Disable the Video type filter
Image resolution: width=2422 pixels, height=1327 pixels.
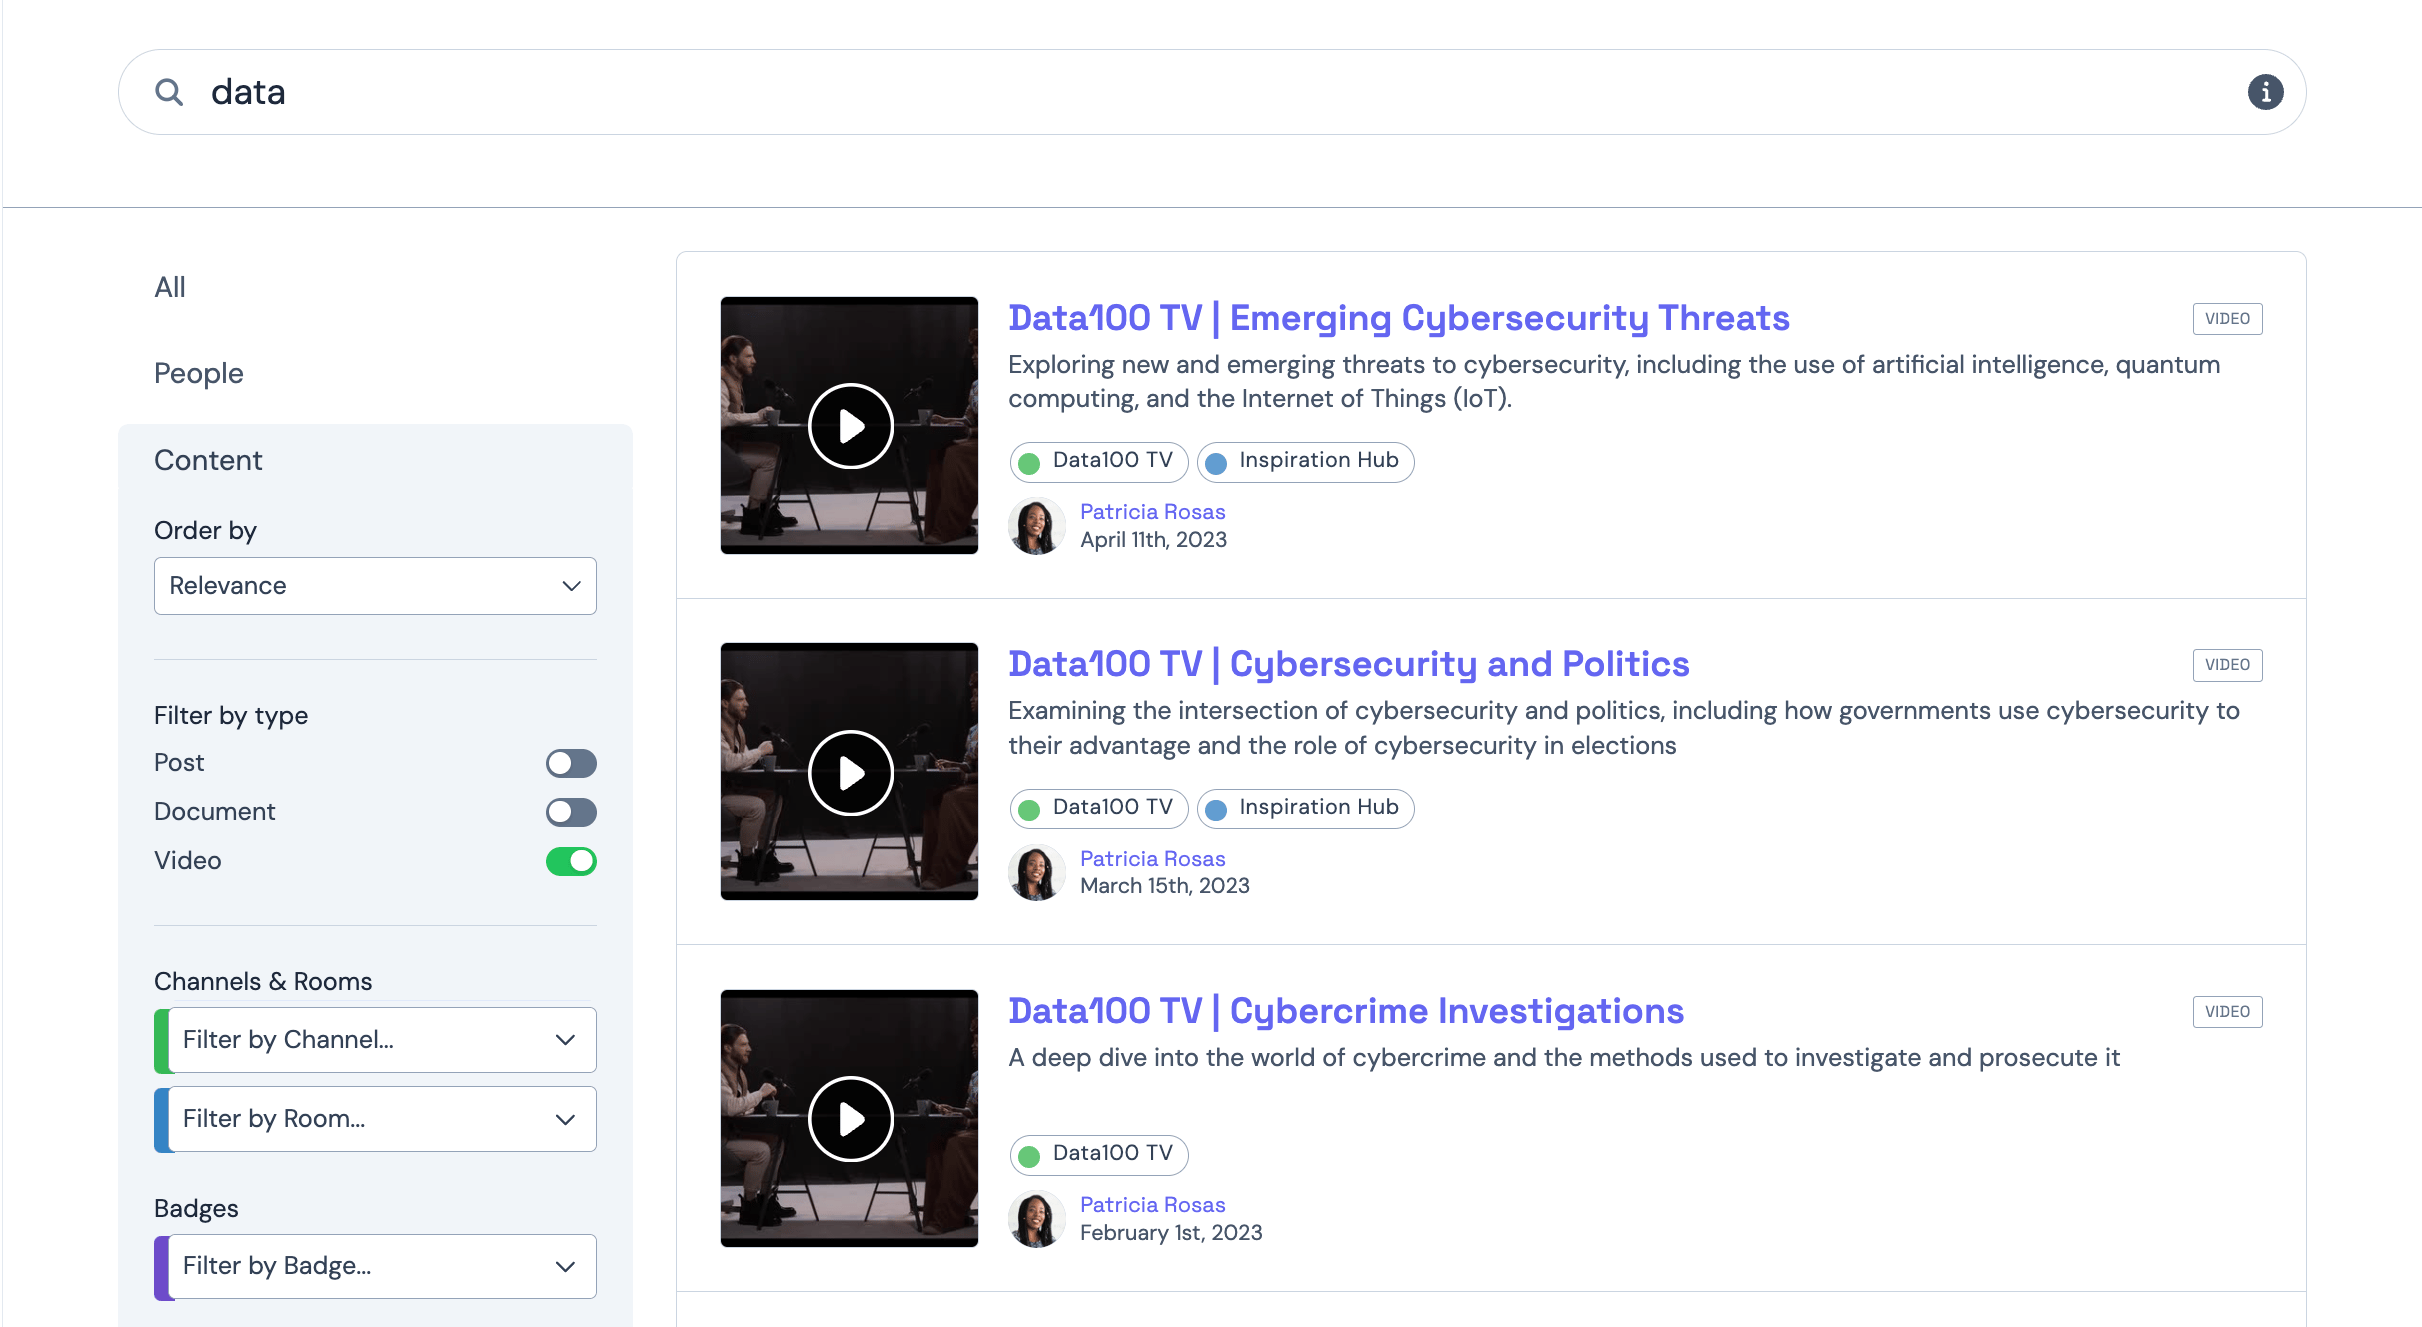571,861
